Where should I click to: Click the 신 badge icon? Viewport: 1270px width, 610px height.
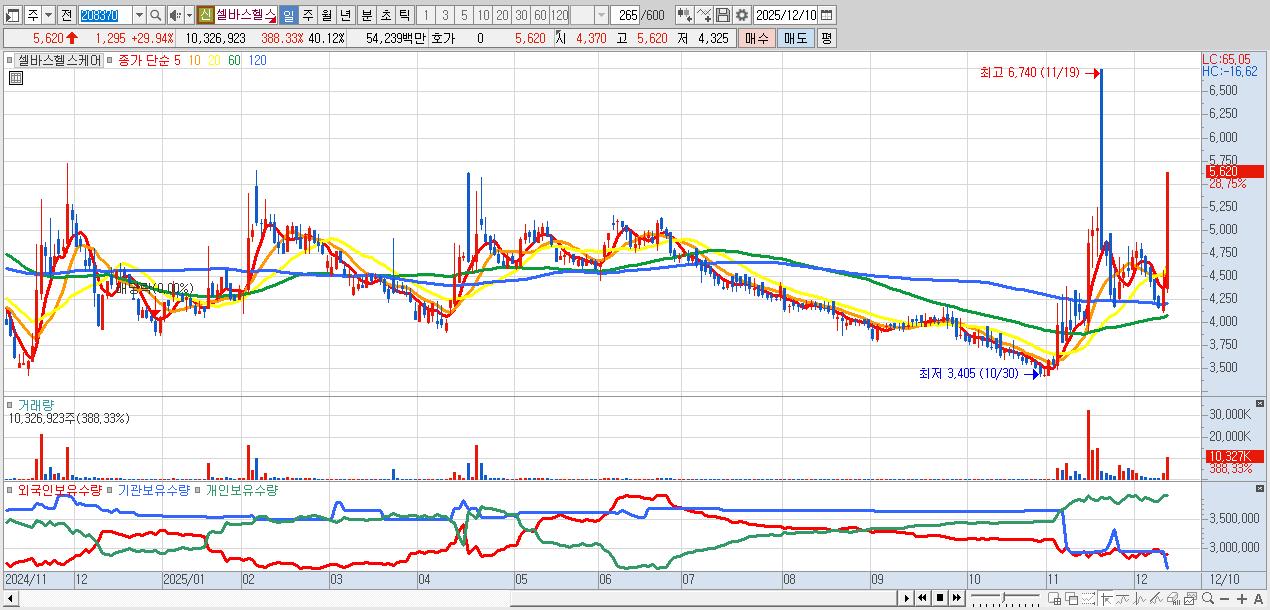pyautogui.click(x=204, y=16)
